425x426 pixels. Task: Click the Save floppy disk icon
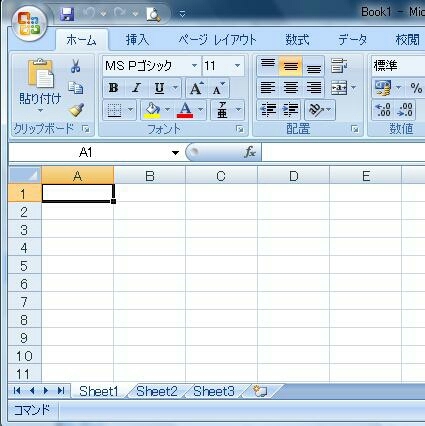[x=67, y=14]
